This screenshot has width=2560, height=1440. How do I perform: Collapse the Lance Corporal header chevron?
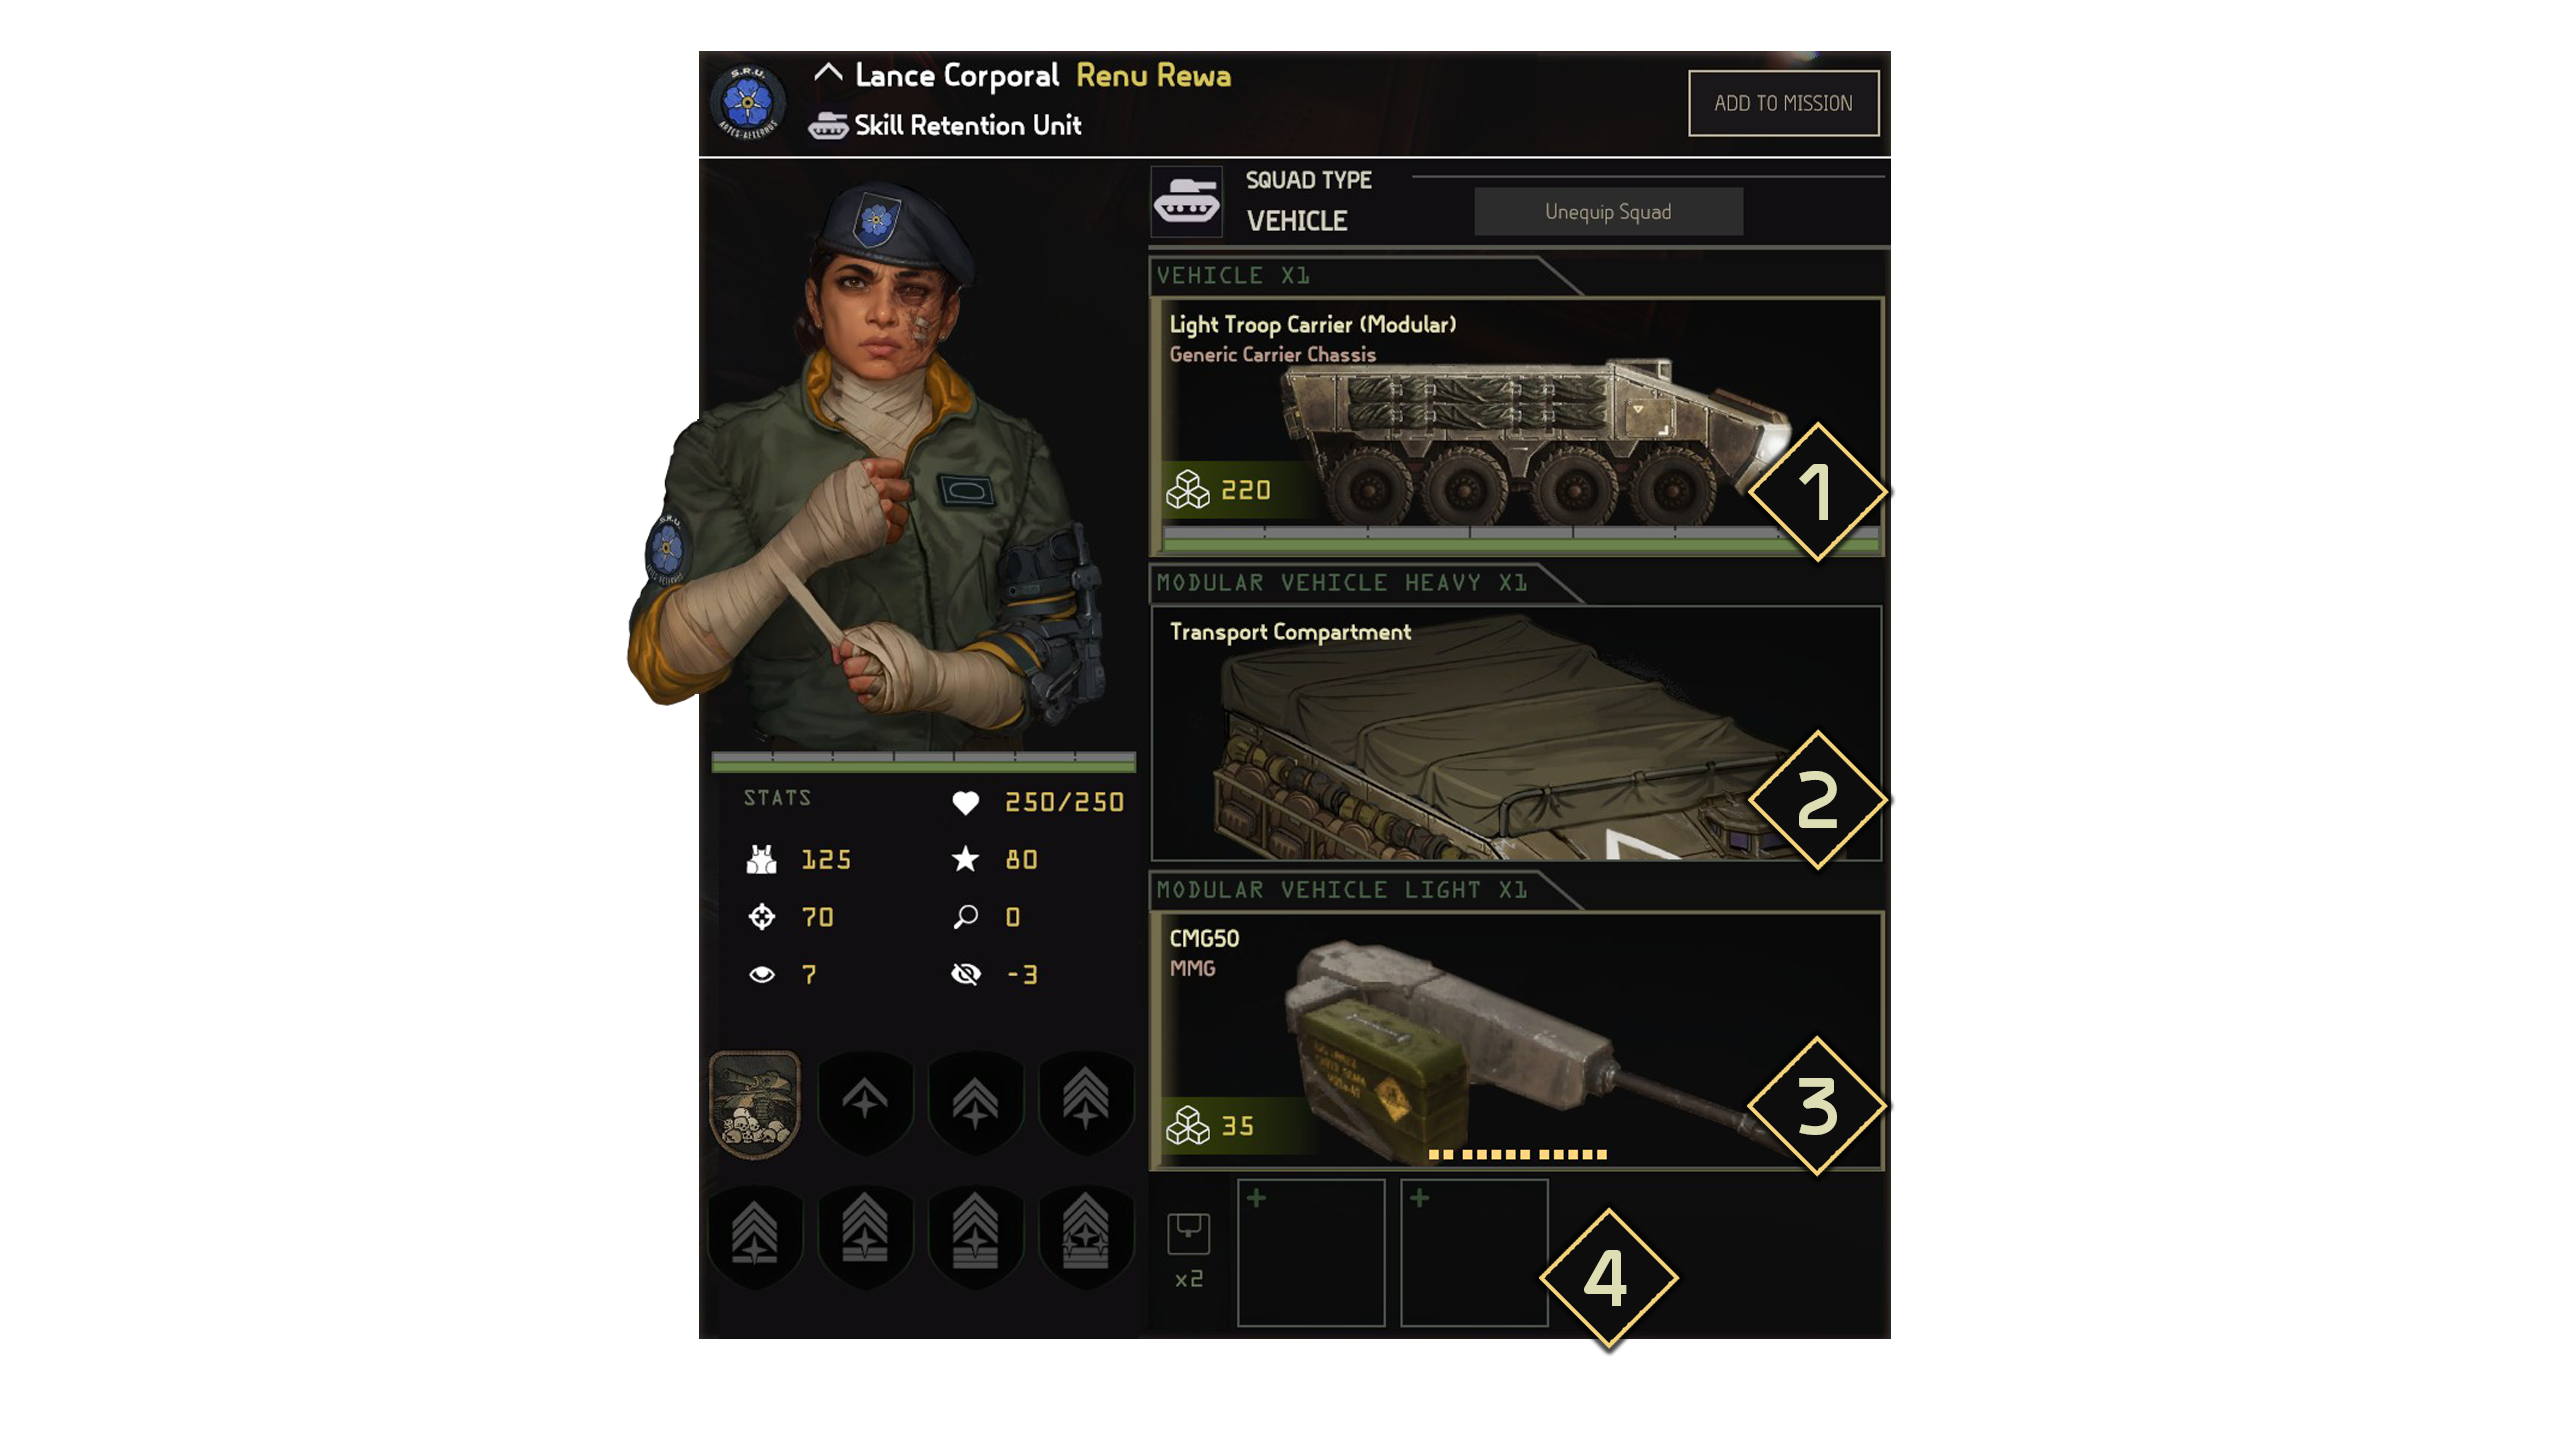tap(828, 72)
